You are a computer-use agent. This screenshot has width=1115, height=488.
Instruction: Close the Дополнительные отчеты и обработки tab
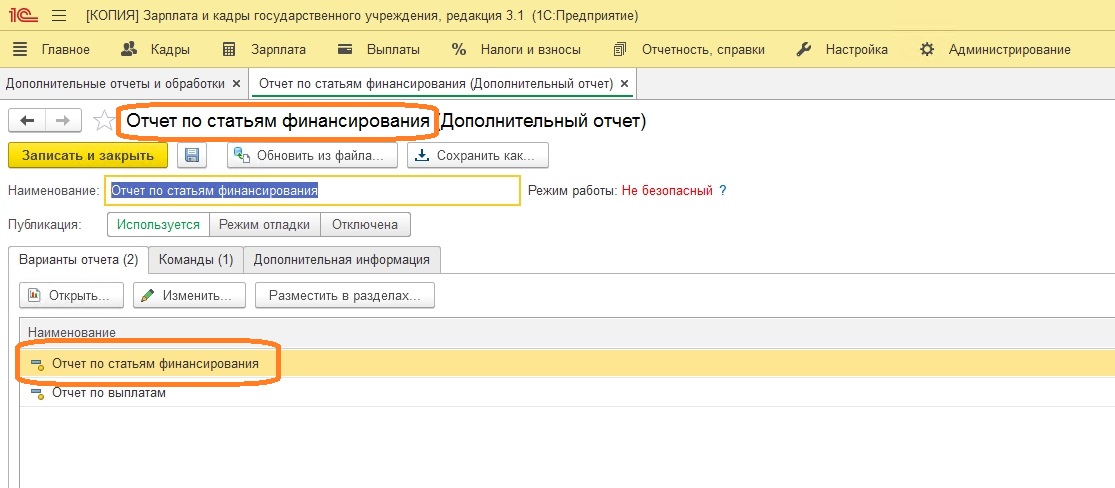coord(238,83)
